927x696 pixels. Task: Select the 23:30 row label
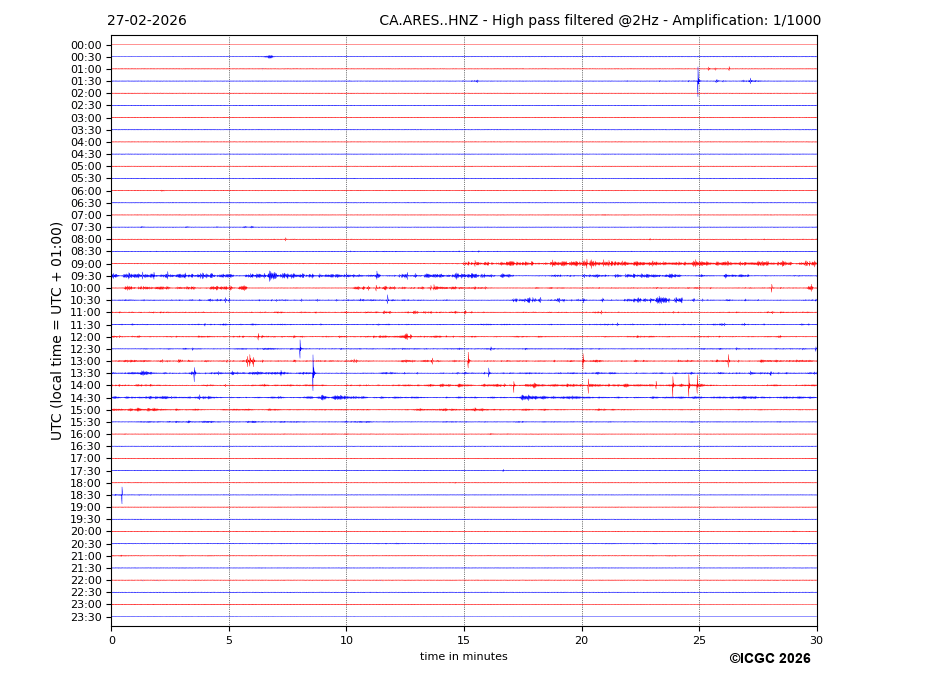(x=86, y=617)
